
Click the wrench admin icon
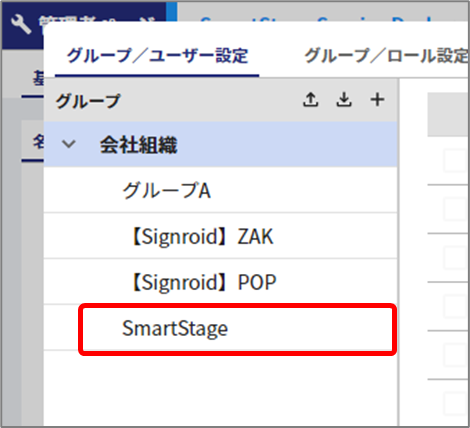click(21, 24)
